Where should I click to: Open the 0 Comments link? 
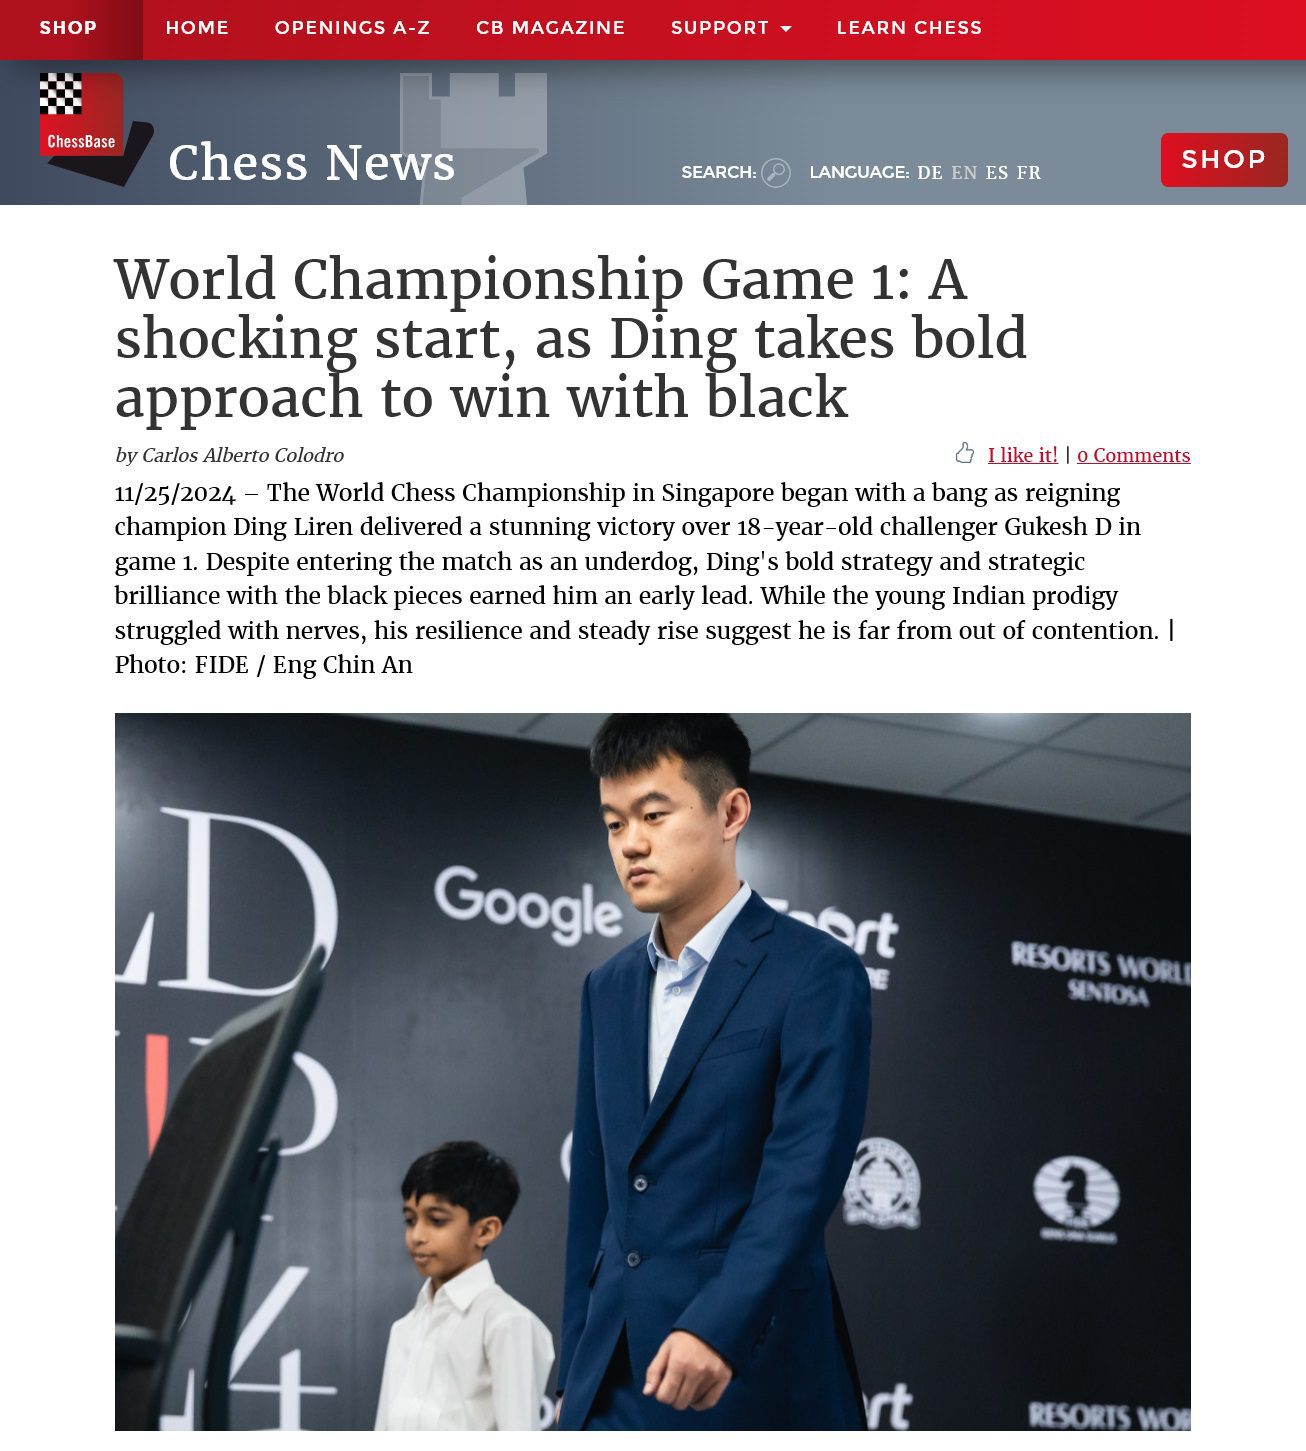[1133, 455]
